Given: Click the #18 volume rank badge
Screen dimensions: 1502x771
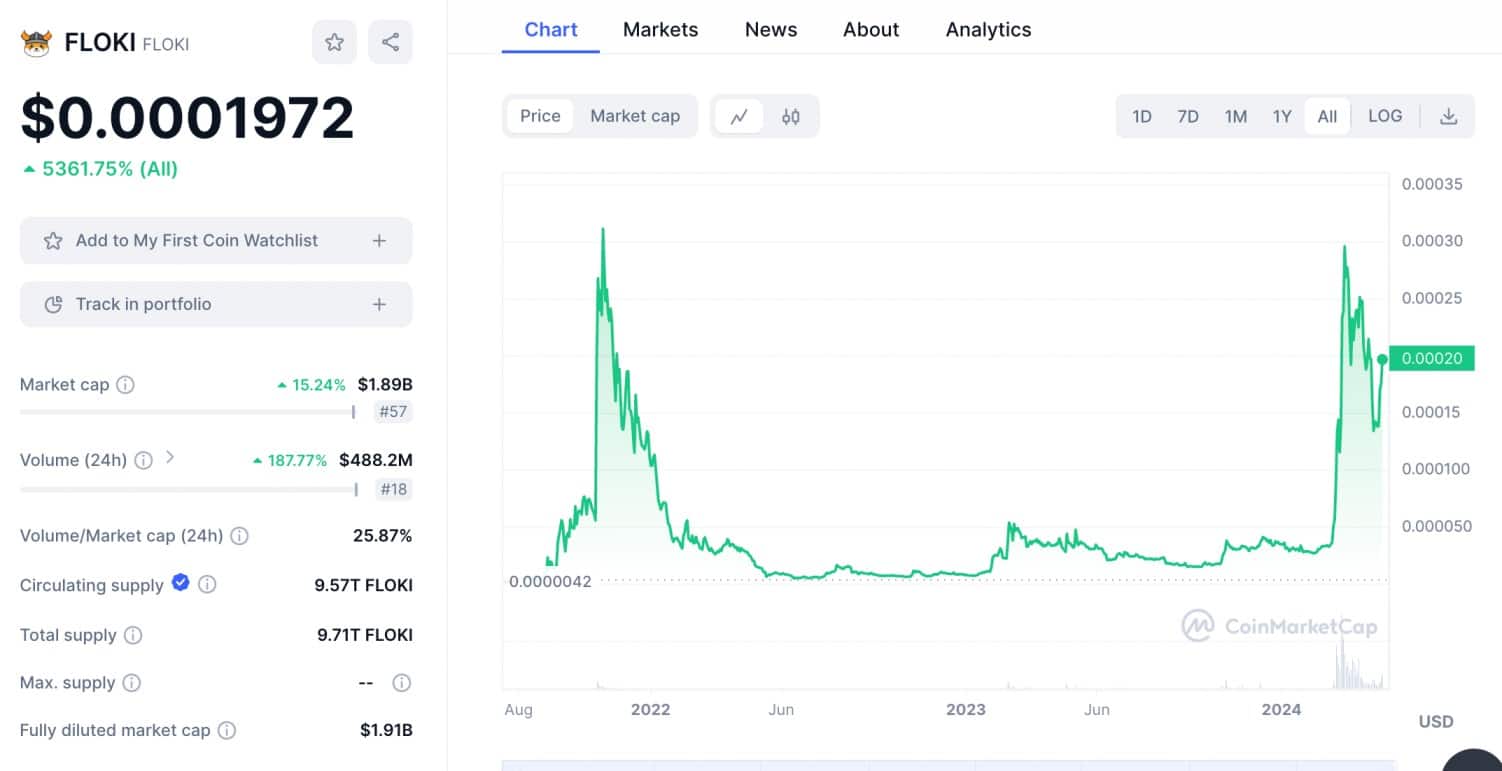Looking at the screenshot, I should pos(393,489).
